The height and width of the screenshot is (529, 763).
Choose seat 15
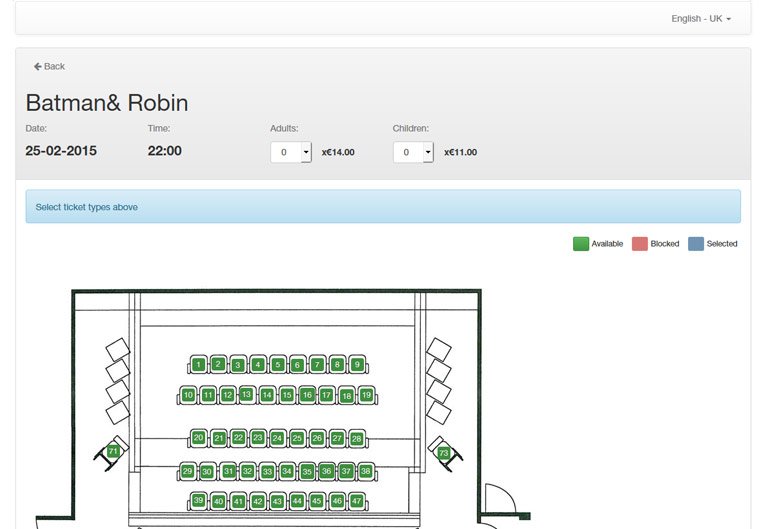coord(287,395)
